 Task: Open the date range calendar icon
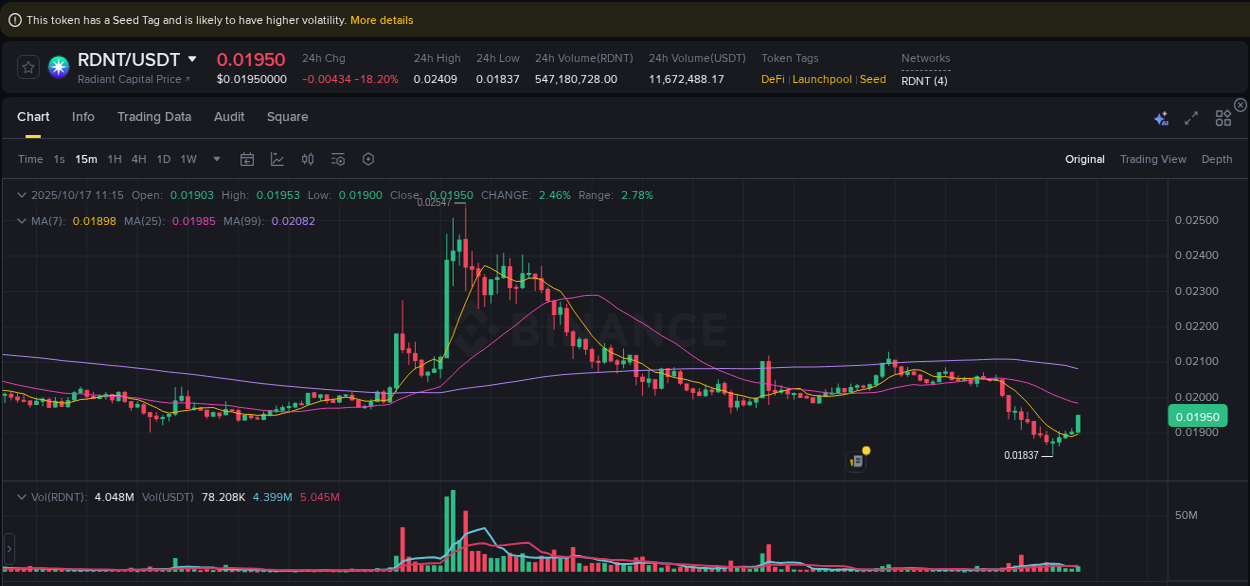247,159
